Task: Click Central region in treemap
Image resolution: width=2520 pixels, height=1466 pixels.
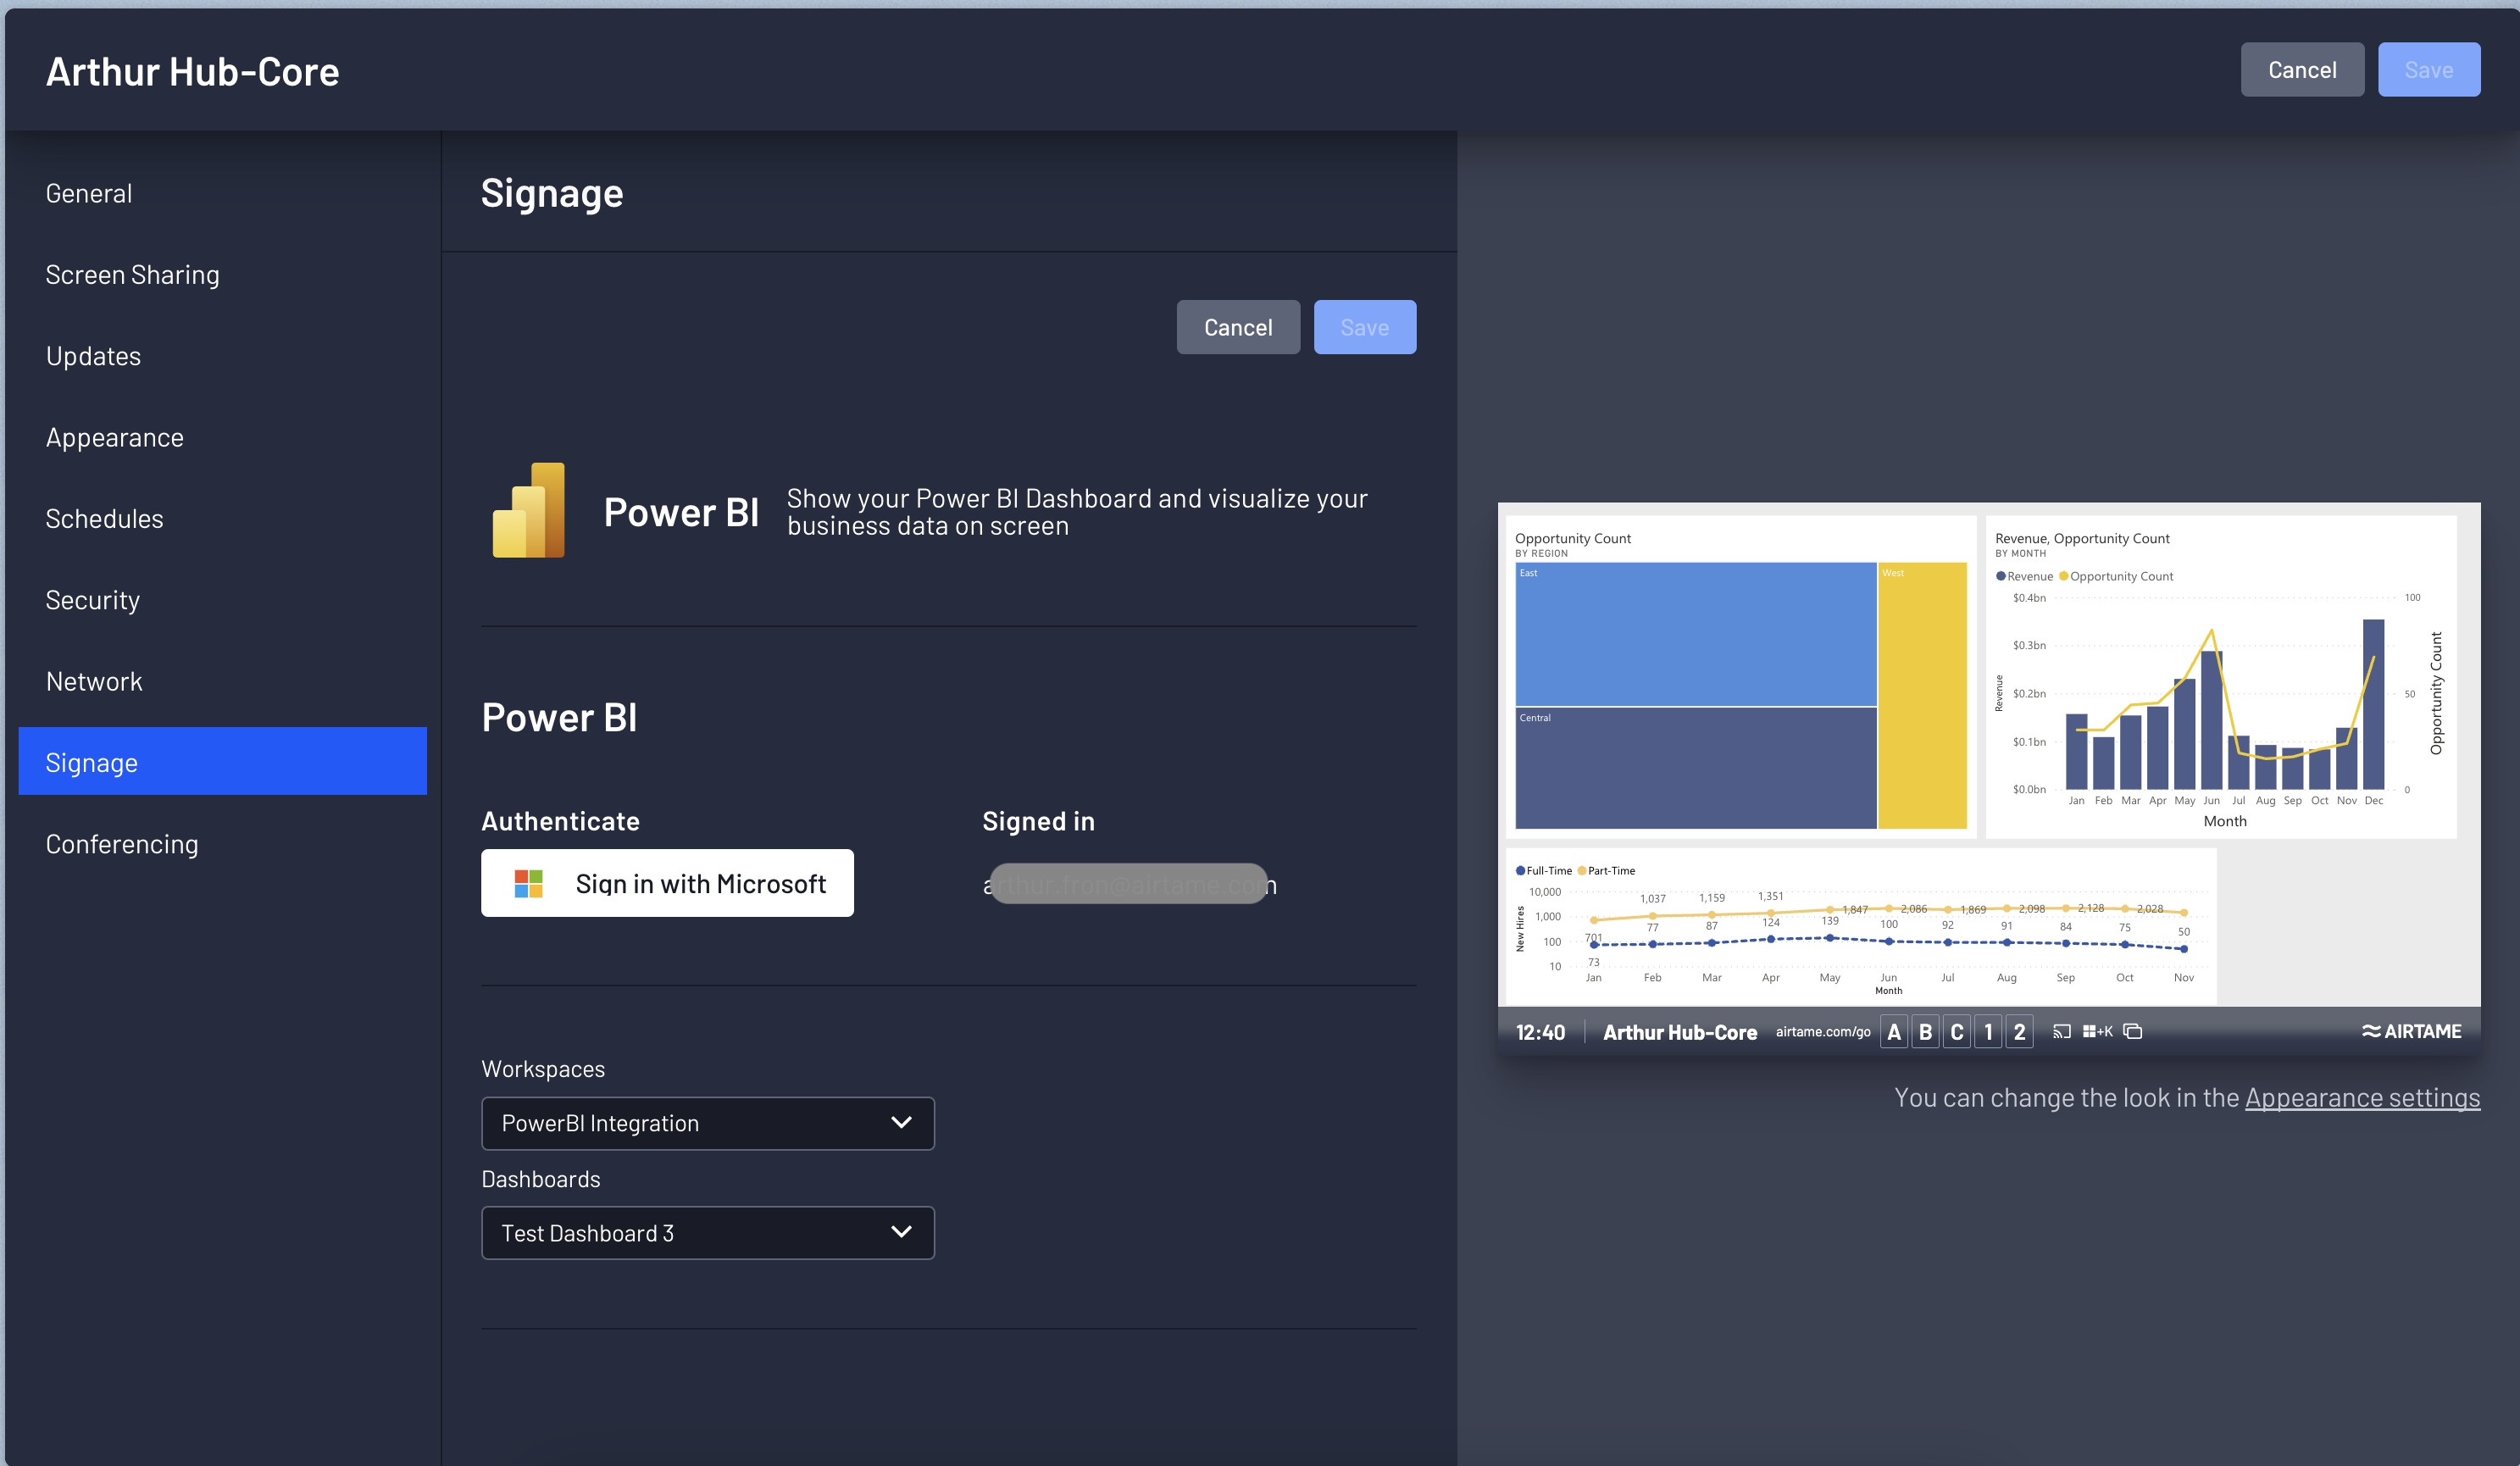Action: tap(1695, 768)
